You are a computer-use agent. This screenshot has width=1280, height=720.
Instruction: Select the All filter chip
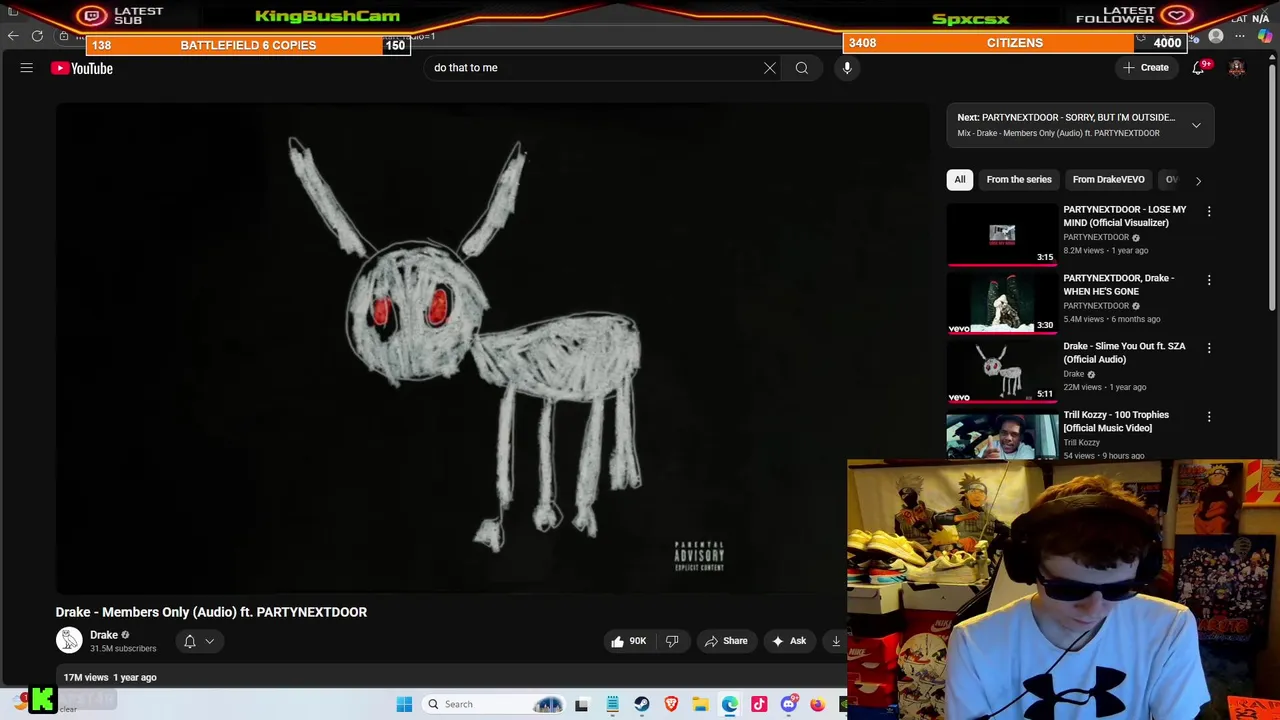(960, 180)
